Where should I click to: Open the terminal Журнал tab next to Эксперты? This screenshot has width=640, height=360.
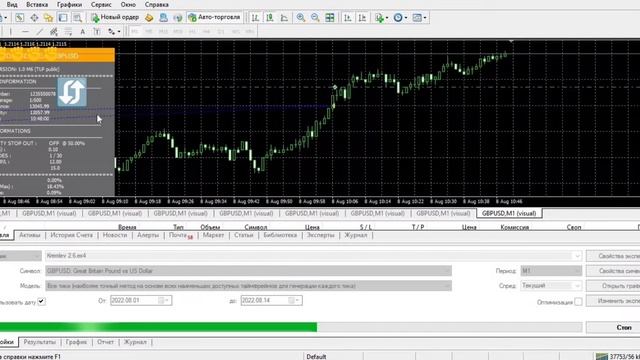point(356,235)
